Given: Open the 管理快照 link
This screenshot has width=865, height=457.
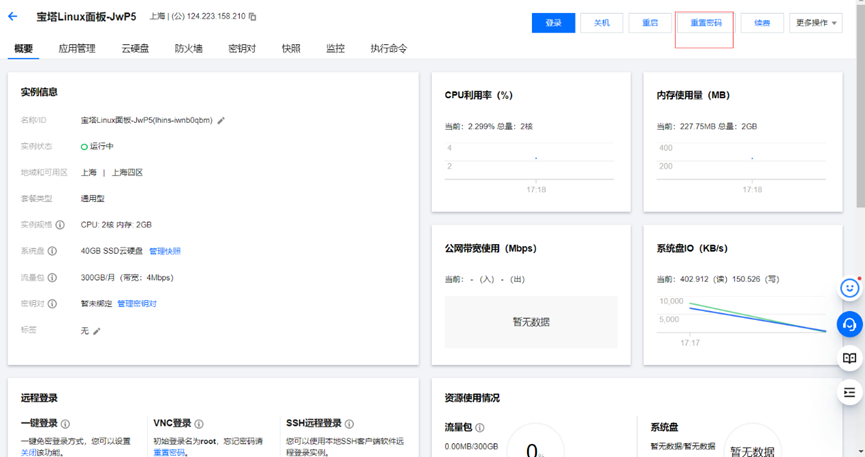Looking at the screenshot, I should pos(165,251).
